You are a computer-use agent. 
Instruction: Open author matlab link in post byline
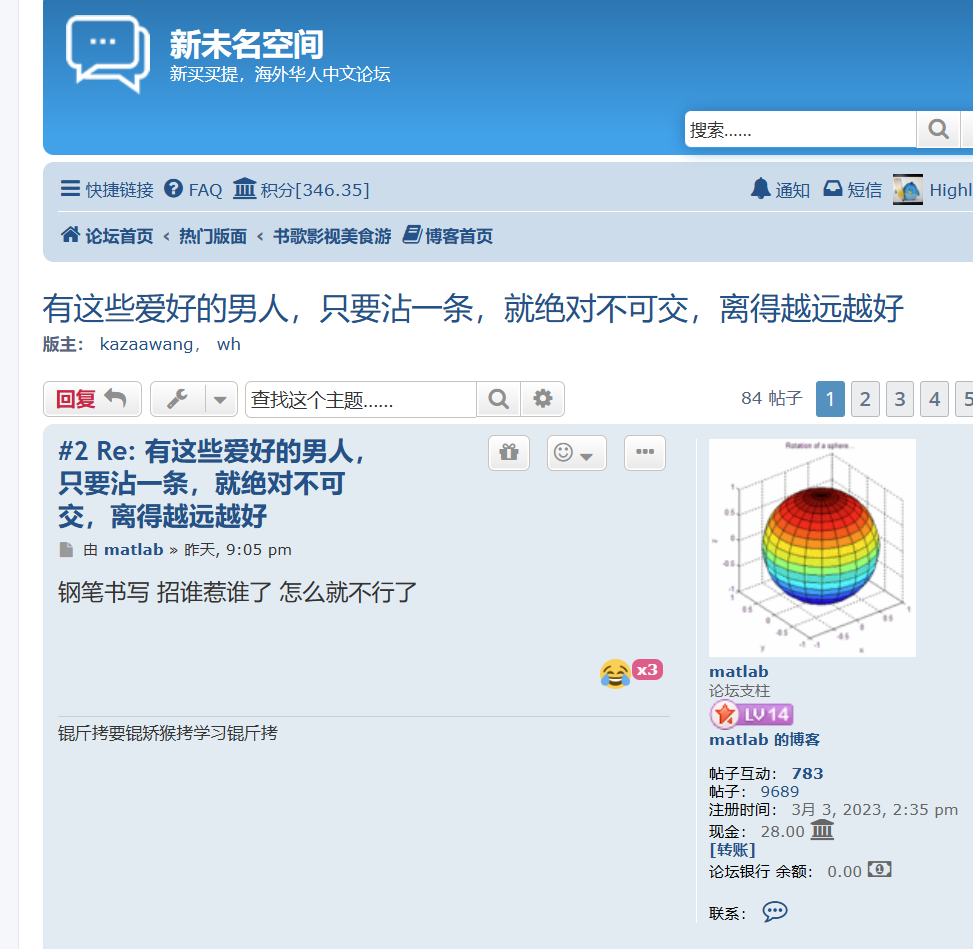click(133, 550)
